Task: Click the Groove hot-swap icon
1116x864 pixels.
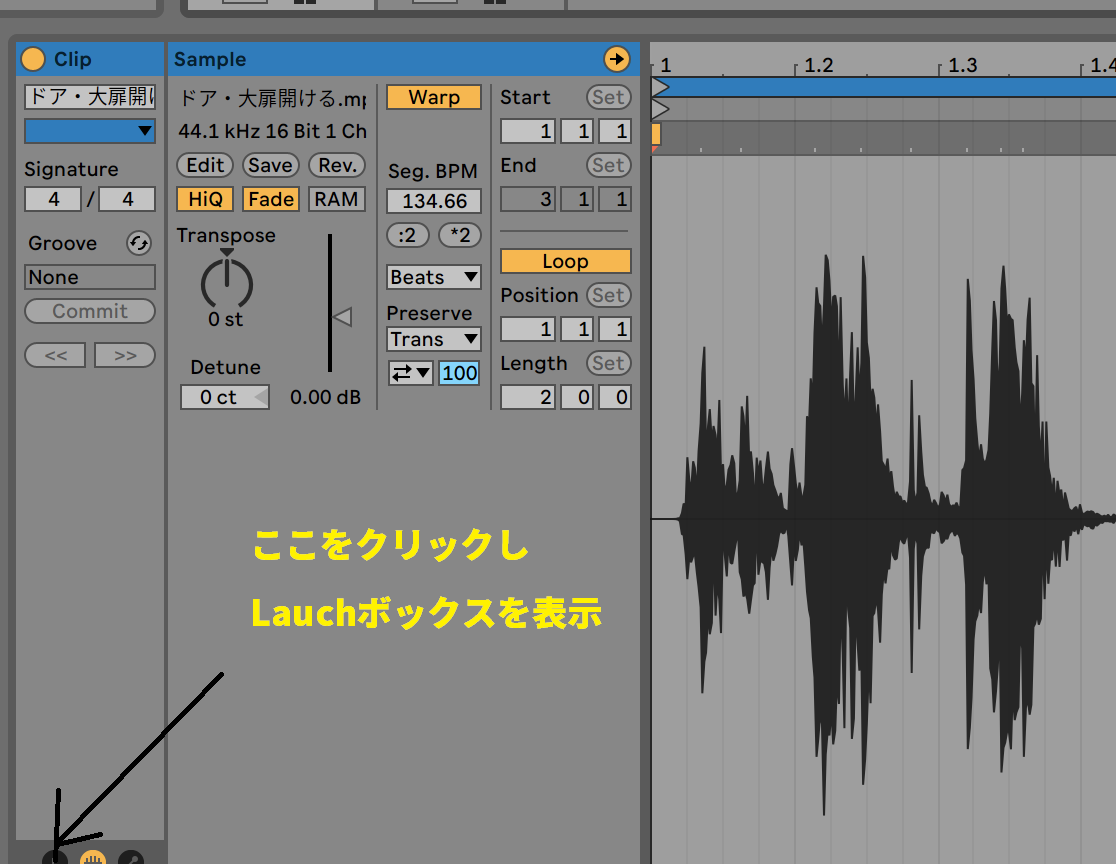Action: (x=138, y=243)
